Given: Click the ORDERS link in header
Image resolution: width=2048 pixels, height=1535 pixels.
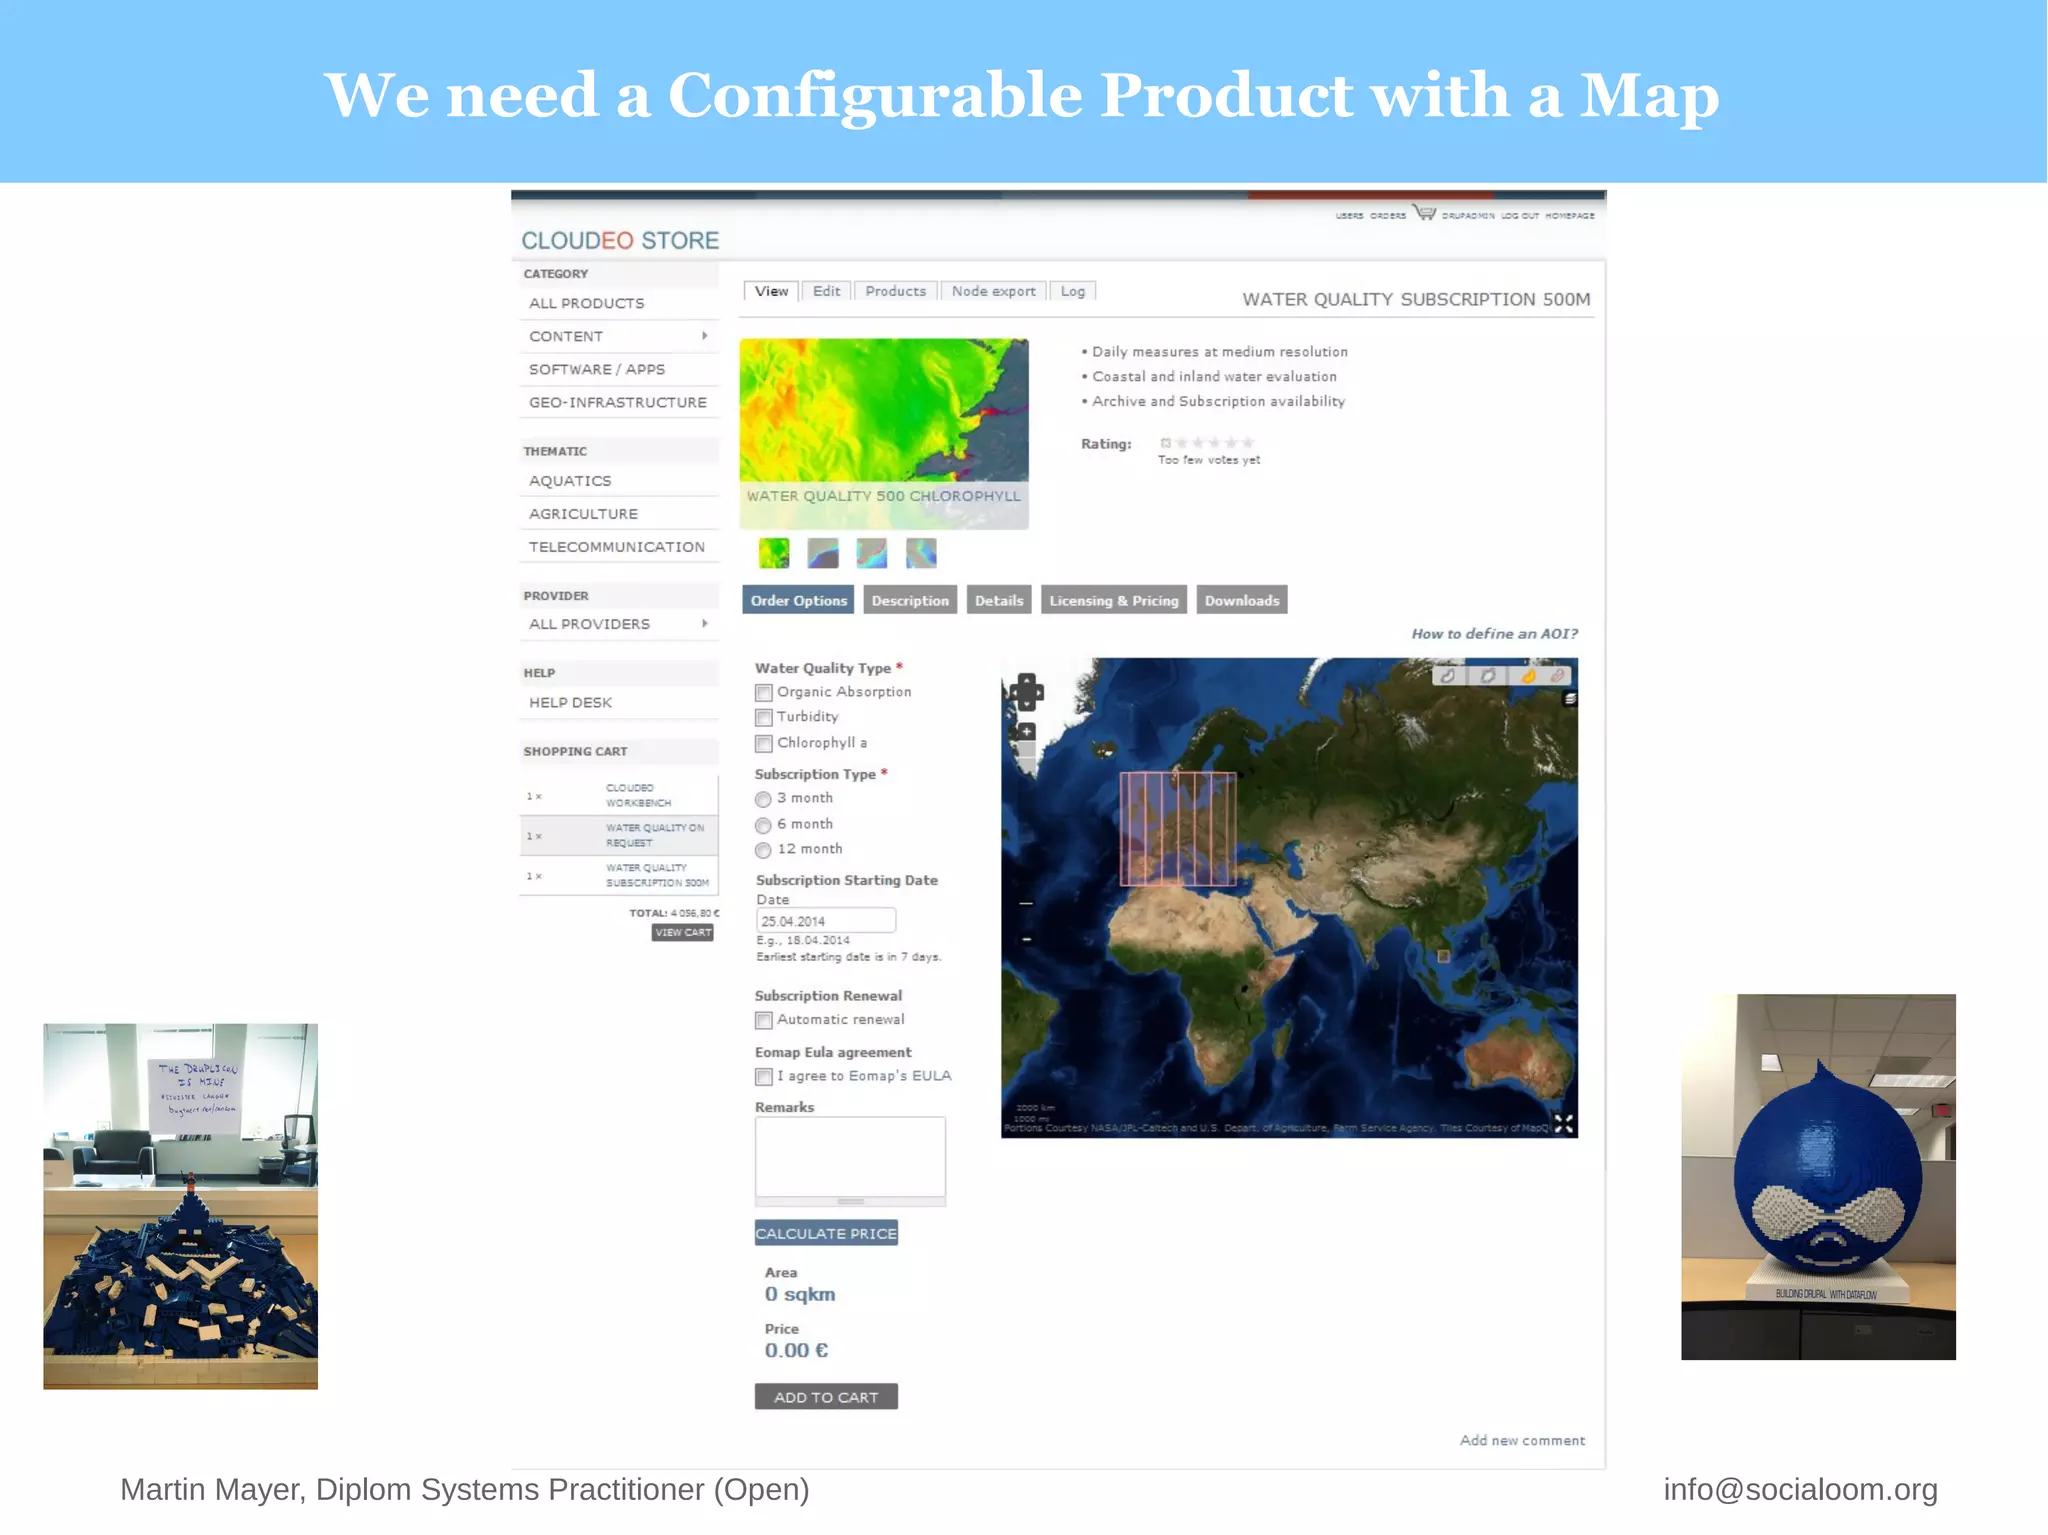Looking at the screenshot, I should 1387,216.
